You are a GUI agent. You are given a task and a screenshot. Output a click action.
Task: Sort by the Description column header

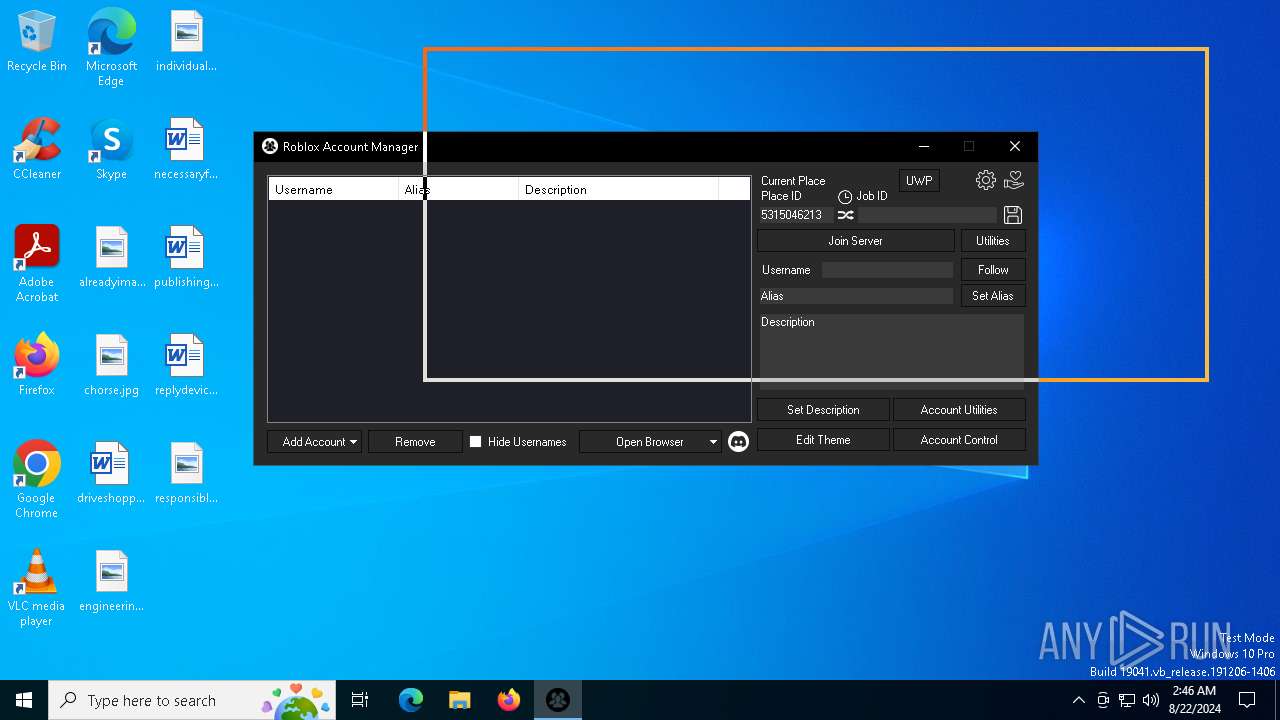[x=618, y=189]
